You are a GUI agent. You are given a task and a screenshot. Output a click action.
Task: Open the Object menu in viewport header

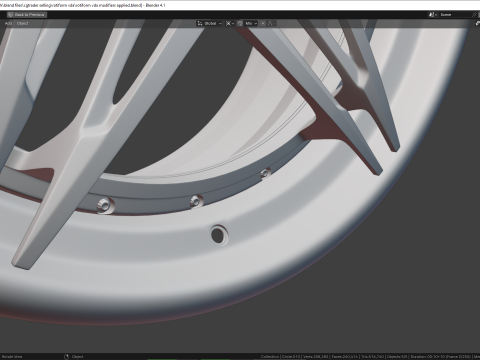(22, 23)
